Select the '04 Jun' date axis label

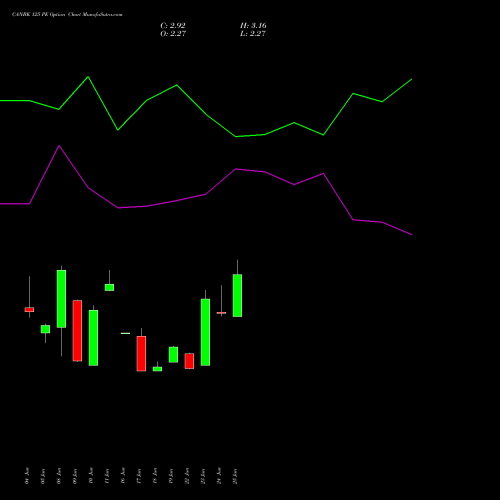coord(27,476)
